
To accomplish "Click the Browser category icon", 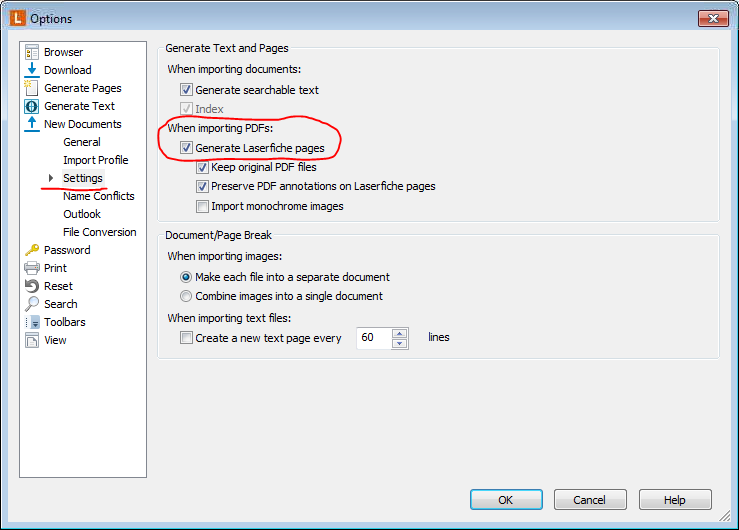I will coord(32,52).
